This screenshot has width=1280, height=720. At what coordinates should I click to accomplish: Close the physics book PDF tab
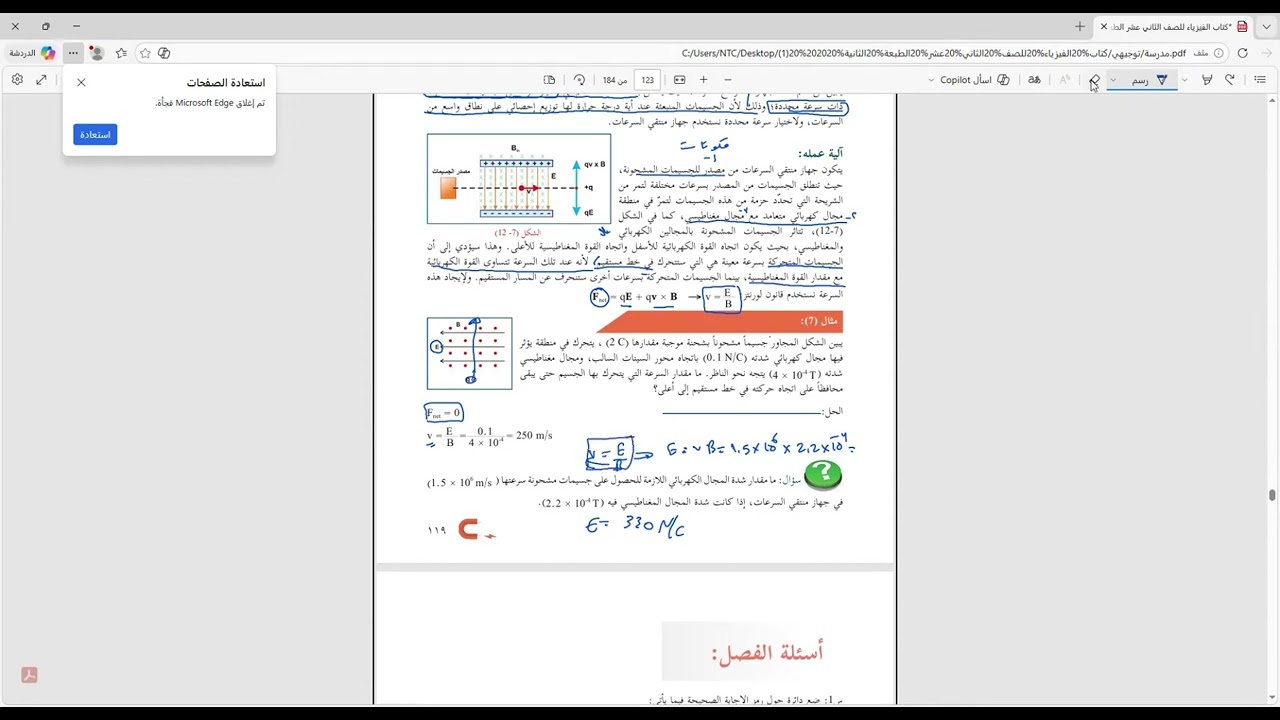coord(1104,26)
